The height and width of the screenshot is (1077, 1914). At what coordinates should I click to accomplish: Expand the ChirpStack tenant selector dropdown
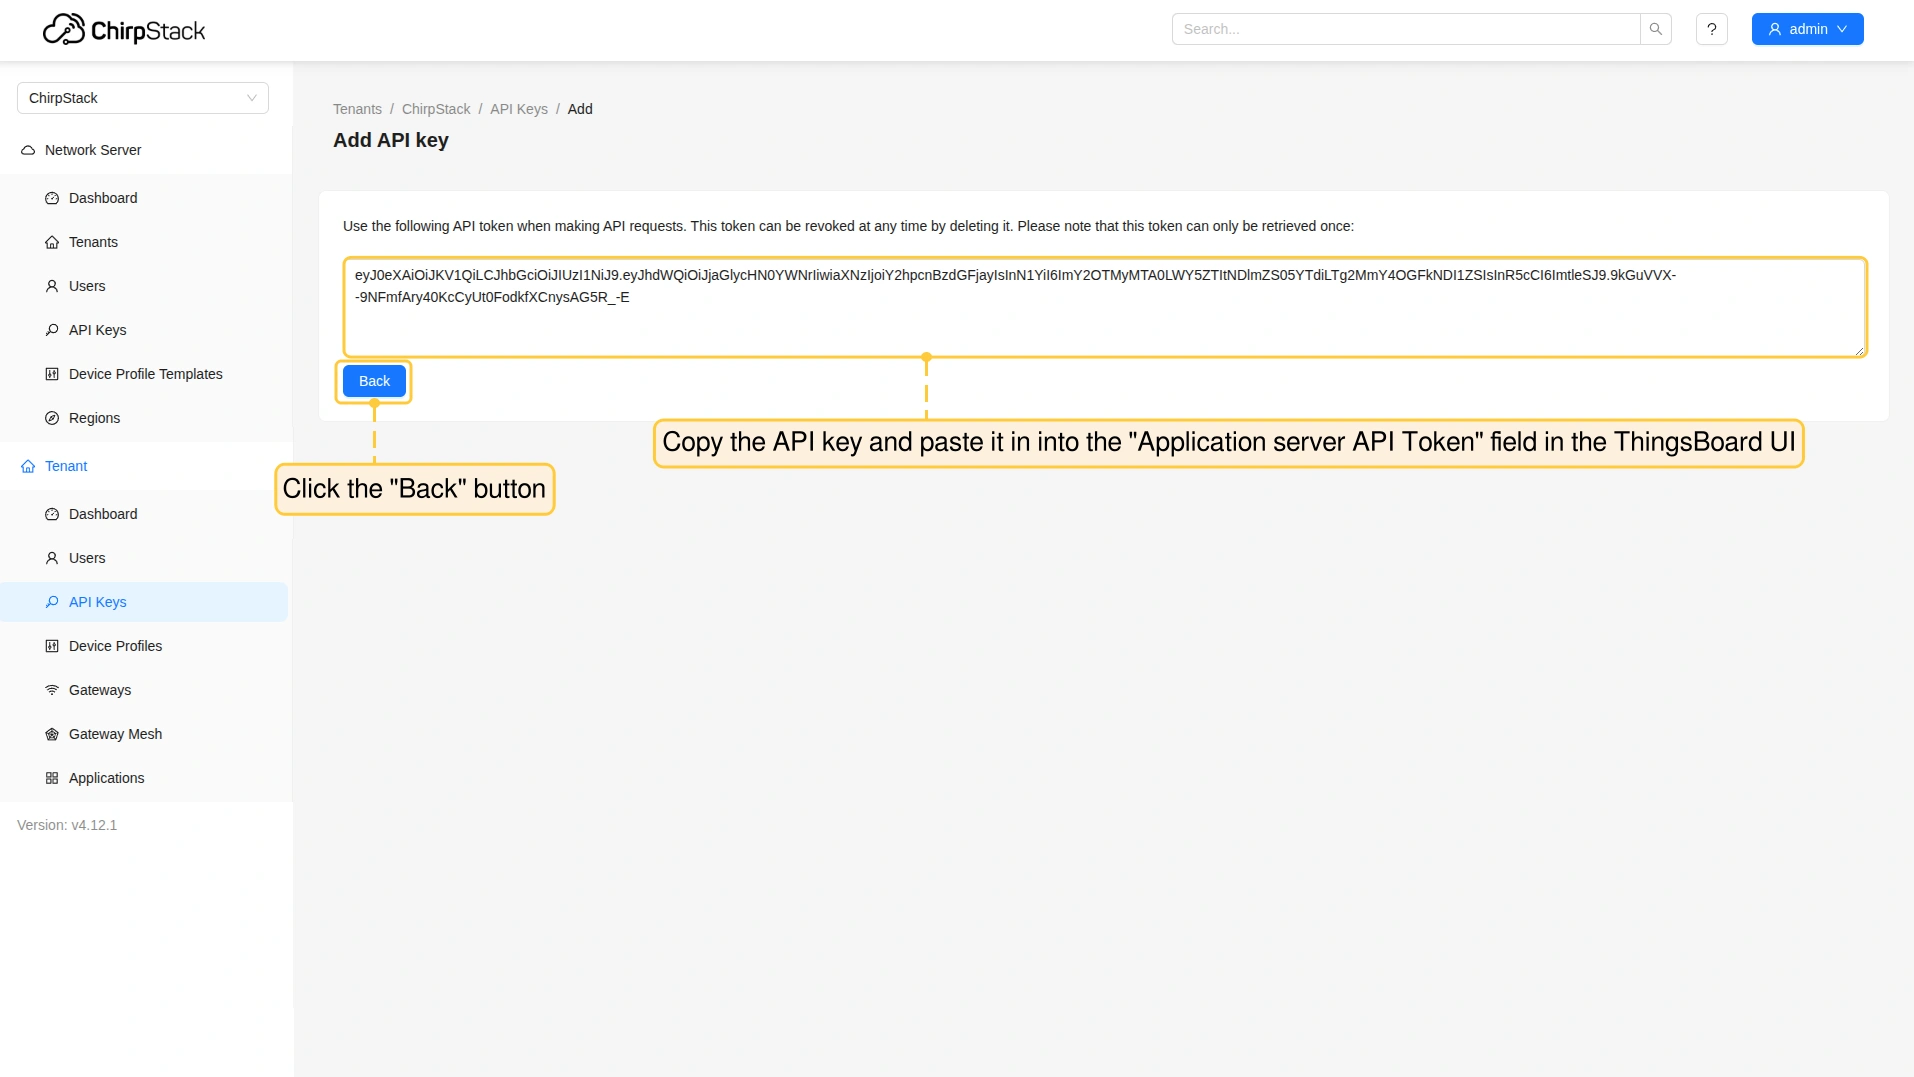click(143, 98)
